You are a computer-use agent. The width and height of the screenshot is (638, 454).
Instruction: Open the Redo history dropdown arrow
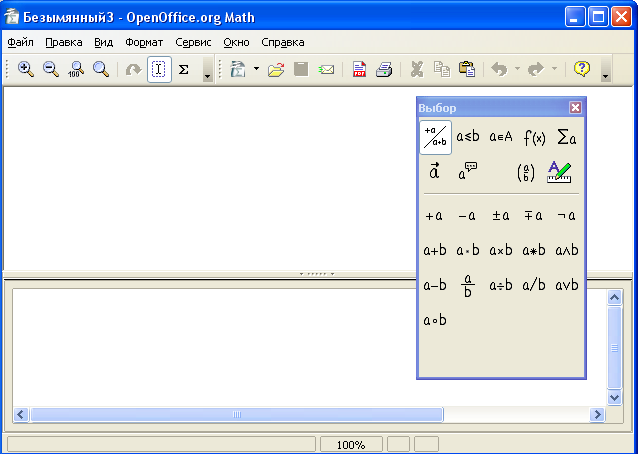(x=554, y=69)
